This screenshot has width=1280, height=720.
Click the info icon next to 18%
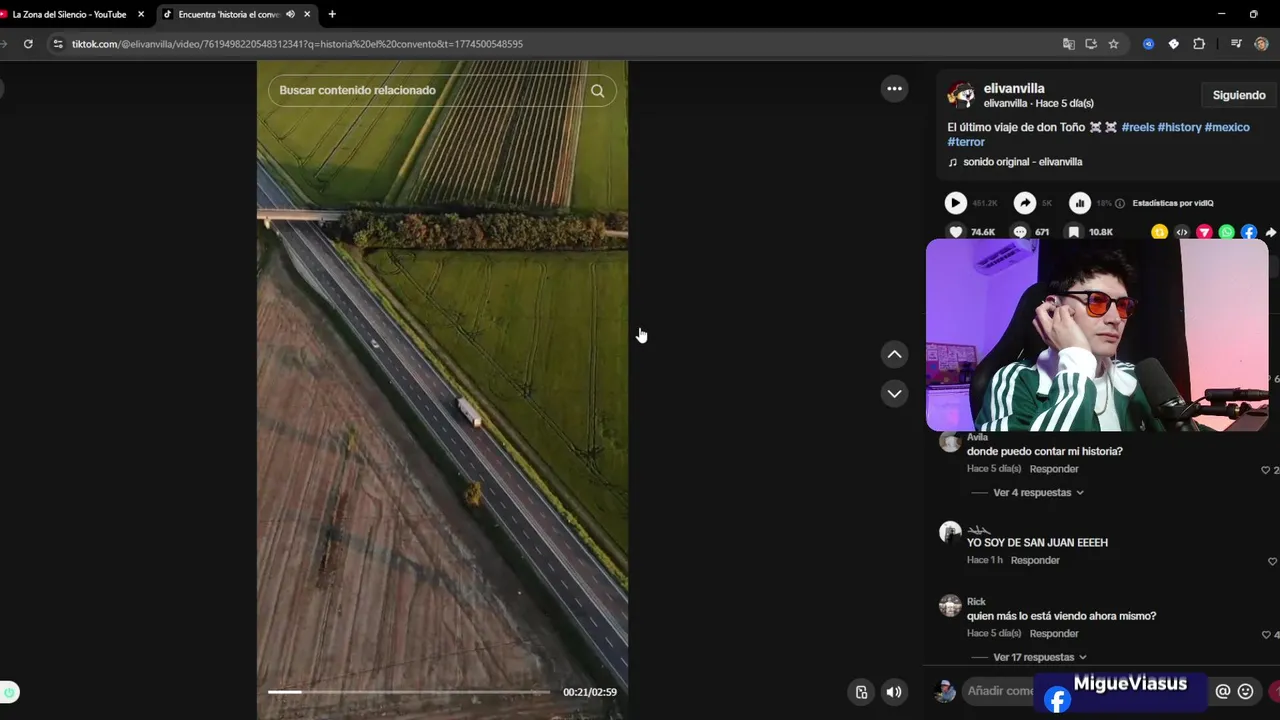[1119, 203]
